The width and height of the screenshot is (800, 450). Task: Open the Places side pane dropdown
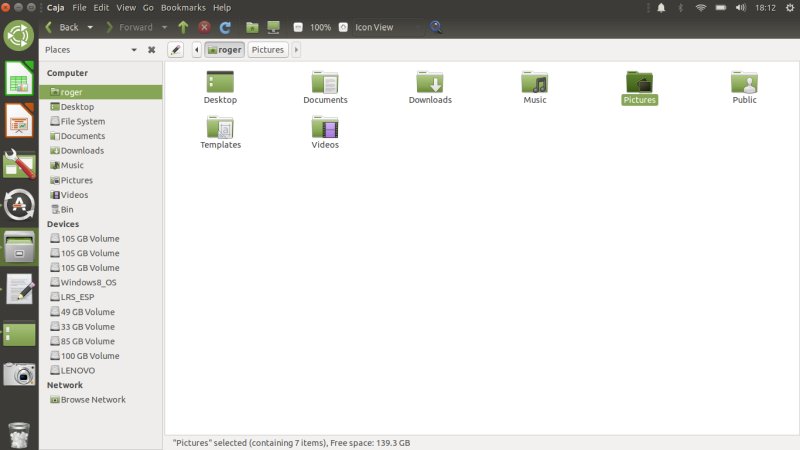coord(134,49)
